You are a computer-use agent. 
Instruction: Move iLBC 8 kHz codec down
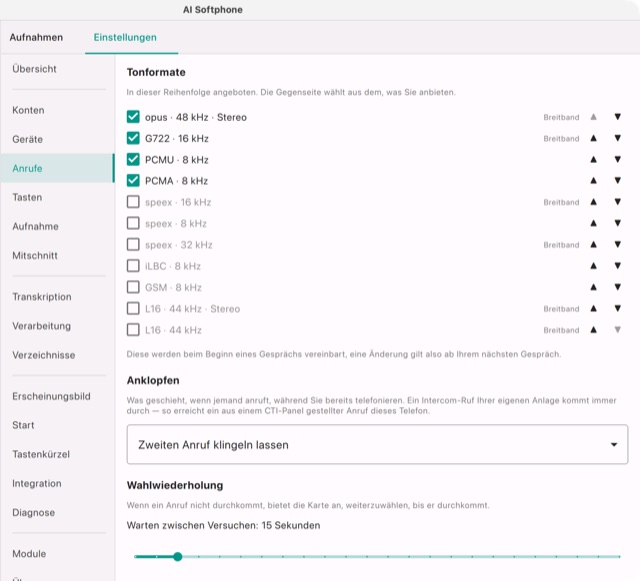tap(618, 266)
